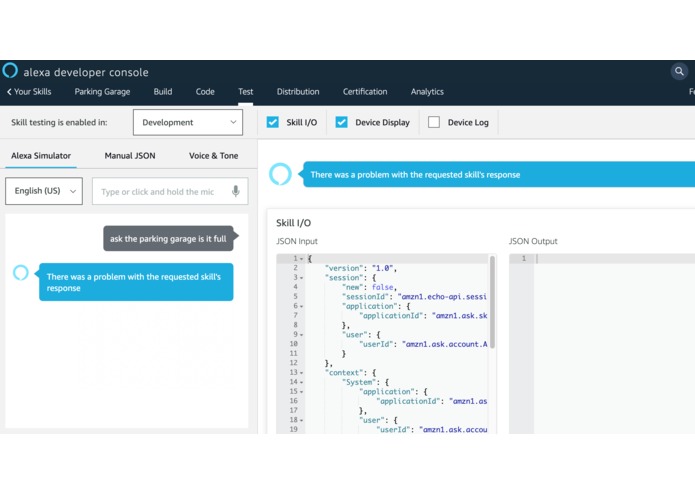The width and height of the screenshot is (695, 494).
Task: Open the Analytics tab
Action: [427, 92]
